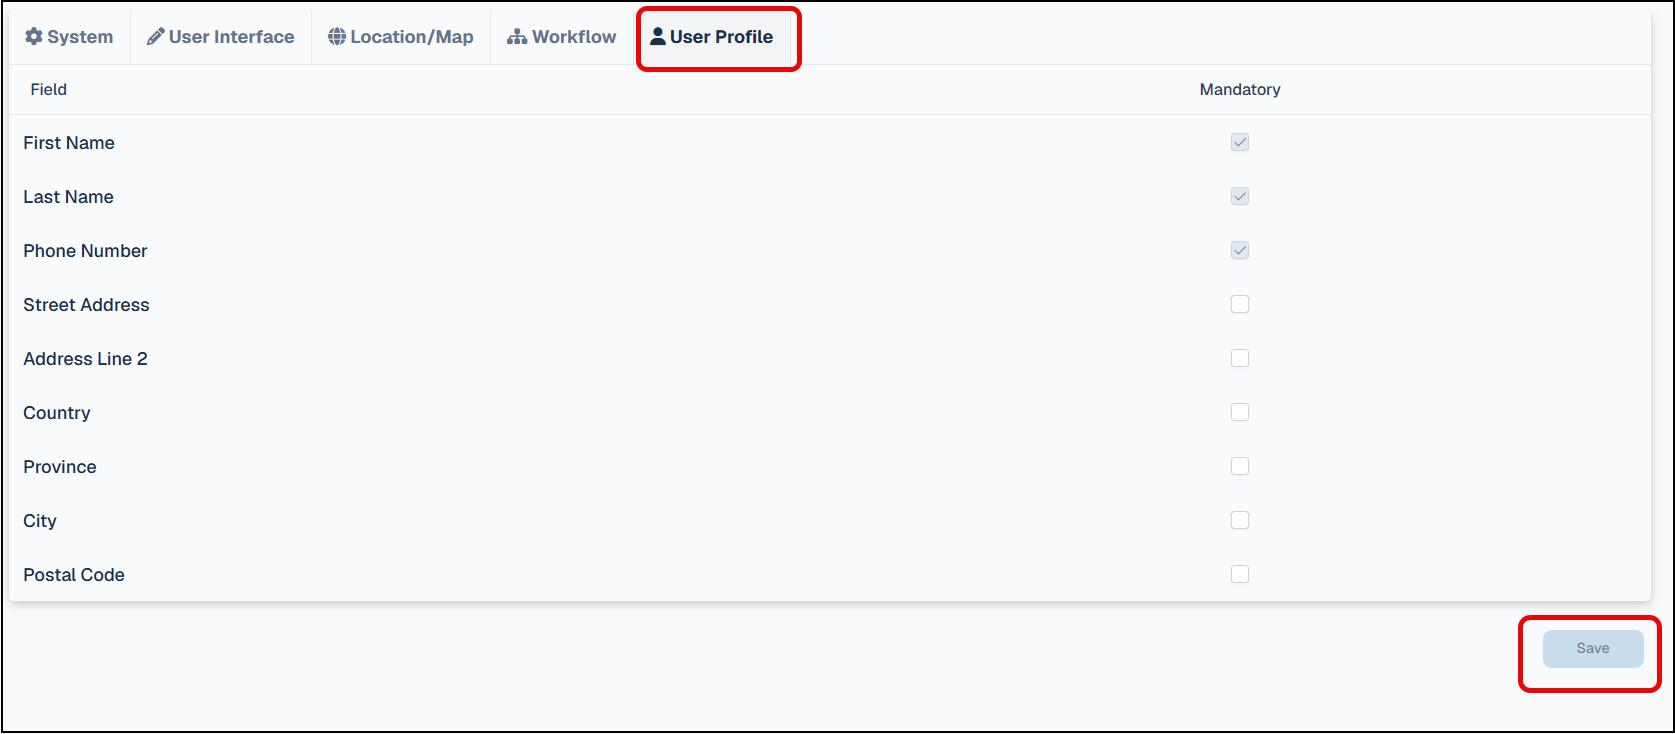Click the Save button

(1593, 649)
